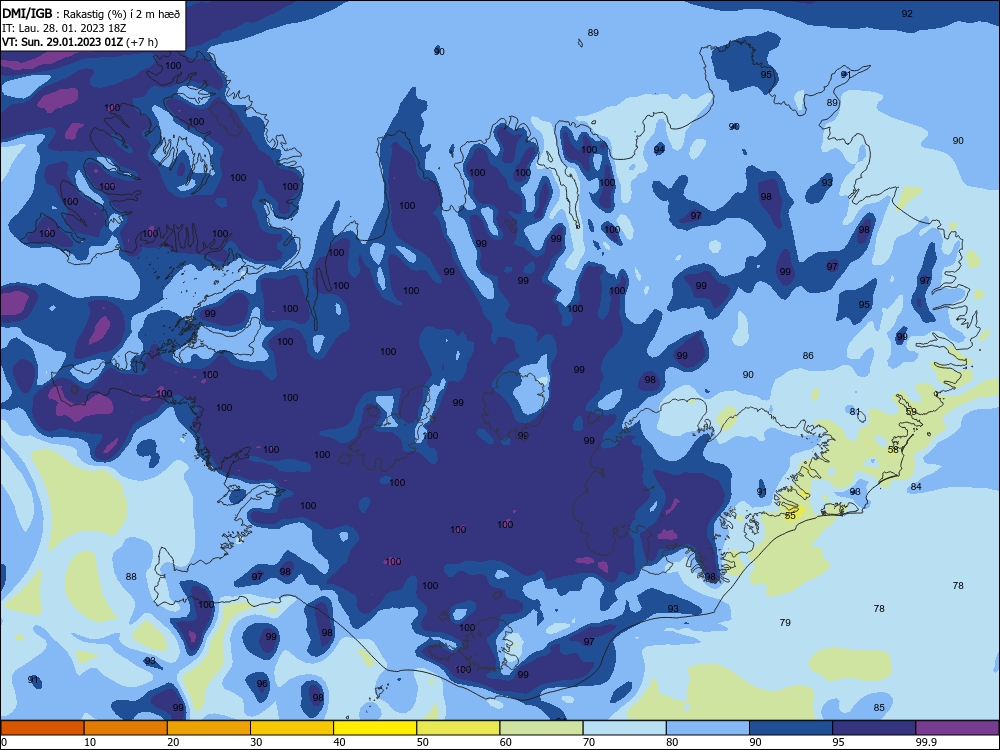Image resolution: width=1000 pixels, height=750 pixels.
Task: Select the bright yellow 40–50 legend swatch
Action: pos(375,728)
